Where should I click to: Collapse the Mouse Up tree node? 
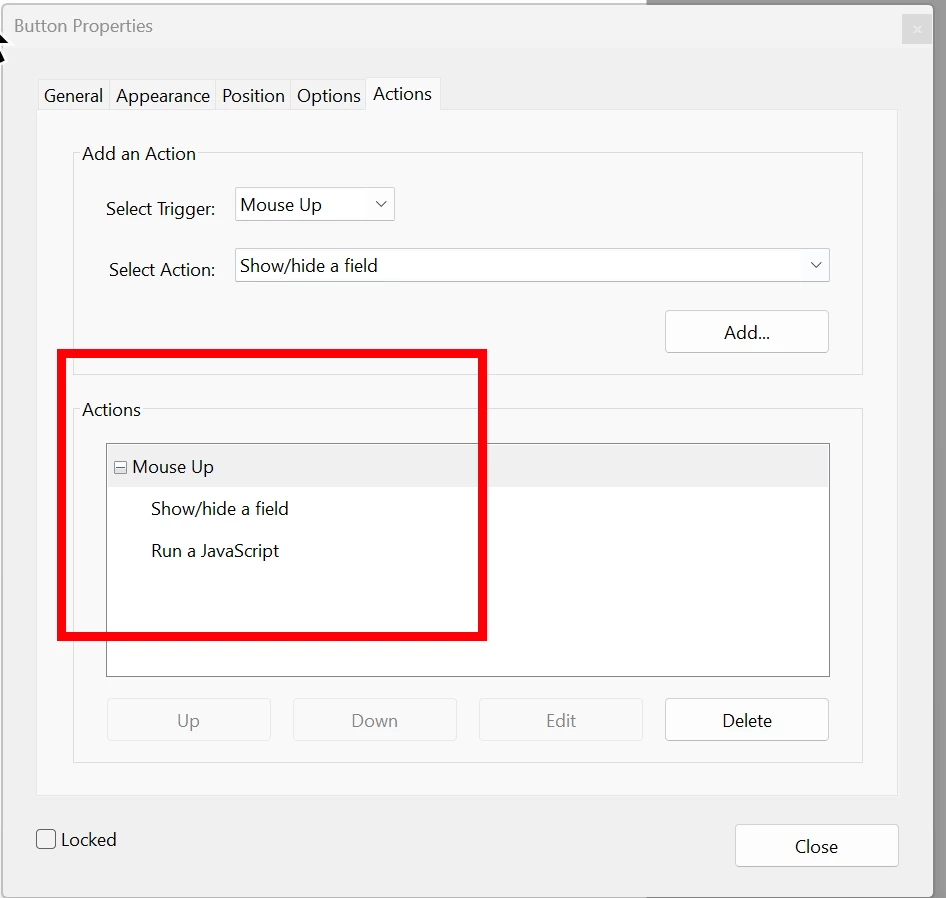click(x=121, y=468)
